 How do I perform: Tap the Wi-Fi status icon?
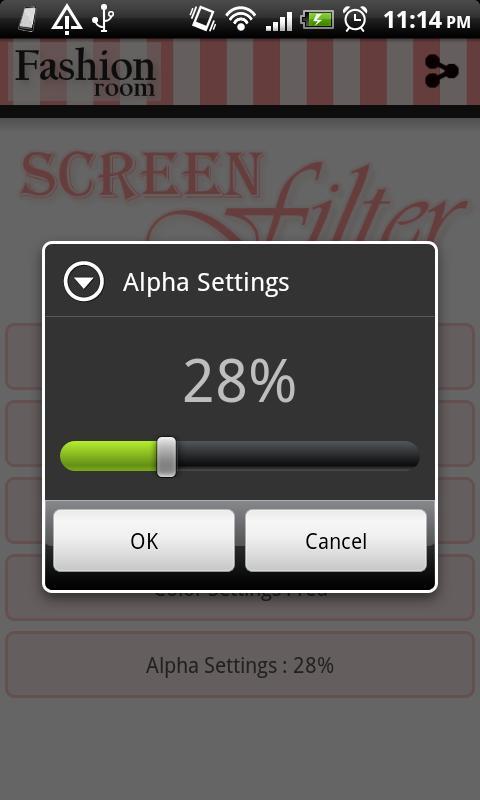click(x=241, y=19)
